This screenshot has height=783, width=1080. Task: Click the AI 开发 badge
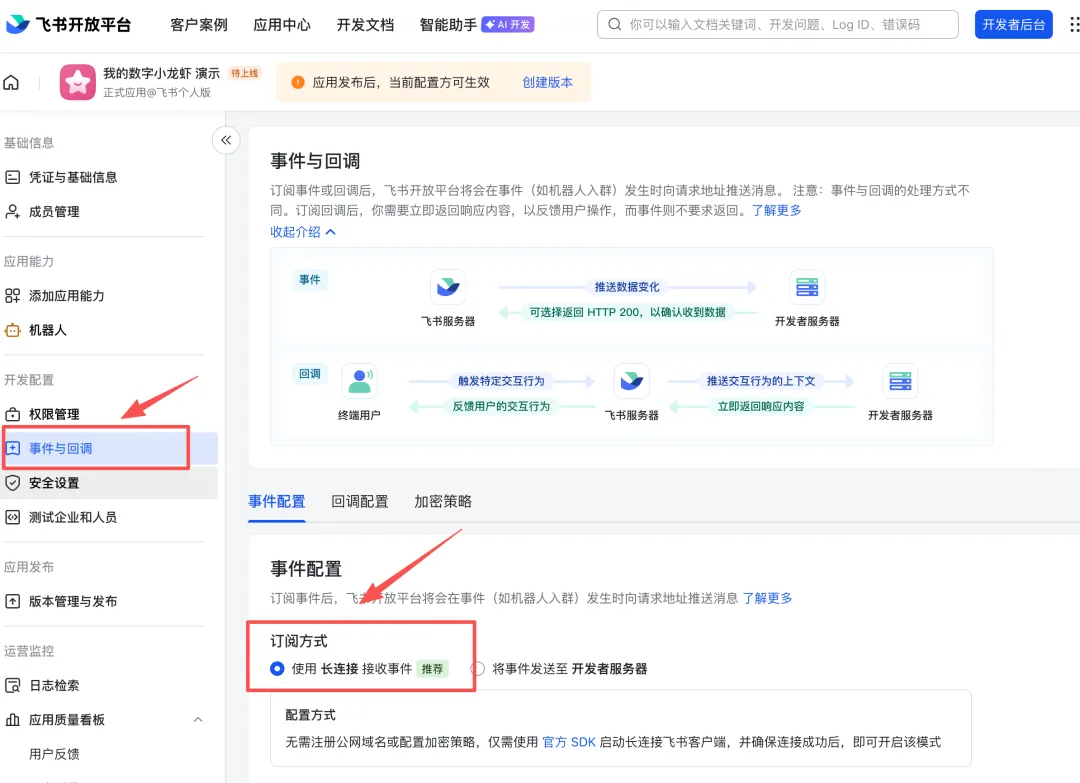pyautogui.click(x=508, y=25)
